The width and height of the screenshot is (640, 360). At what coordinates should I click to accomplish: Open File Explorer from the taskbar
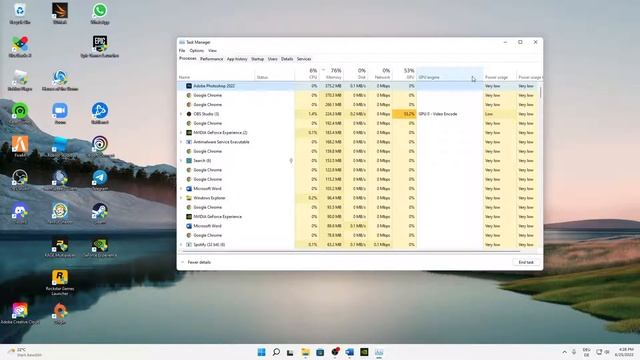(x=305, y=352)
